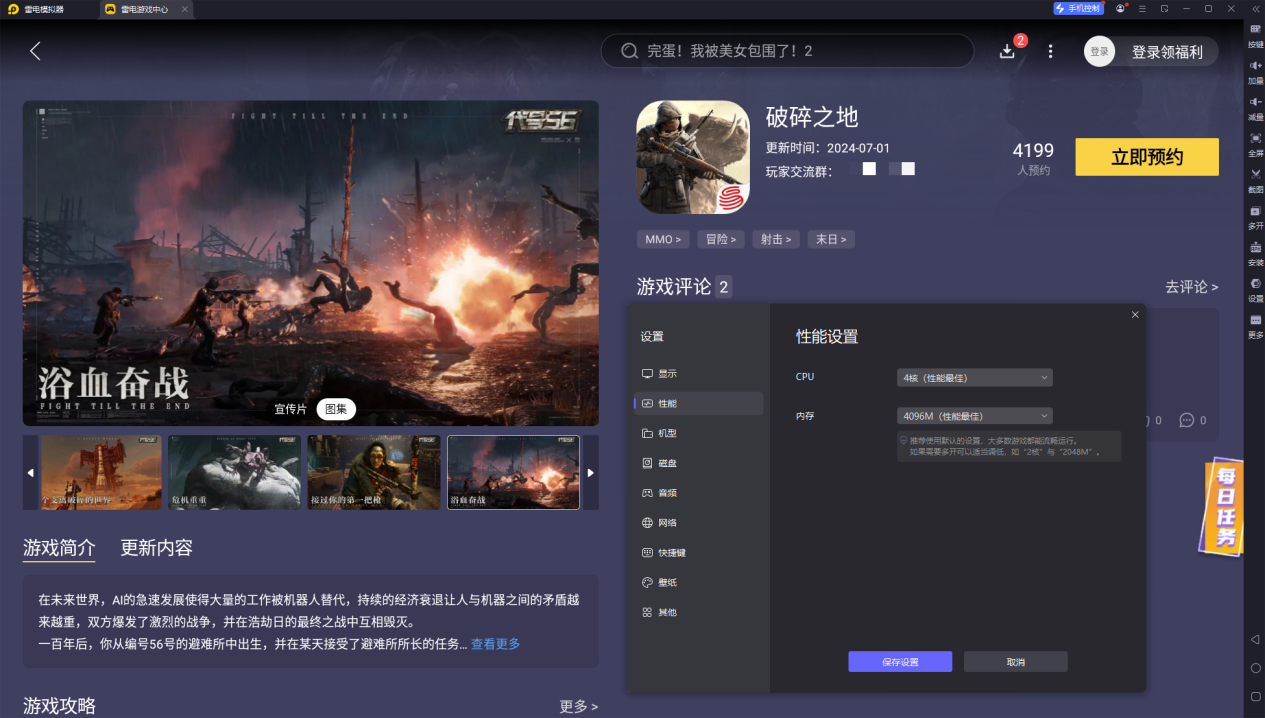
Task: Click the 保存设置 button
Action: pyautogui.click(x=900, y=662)
